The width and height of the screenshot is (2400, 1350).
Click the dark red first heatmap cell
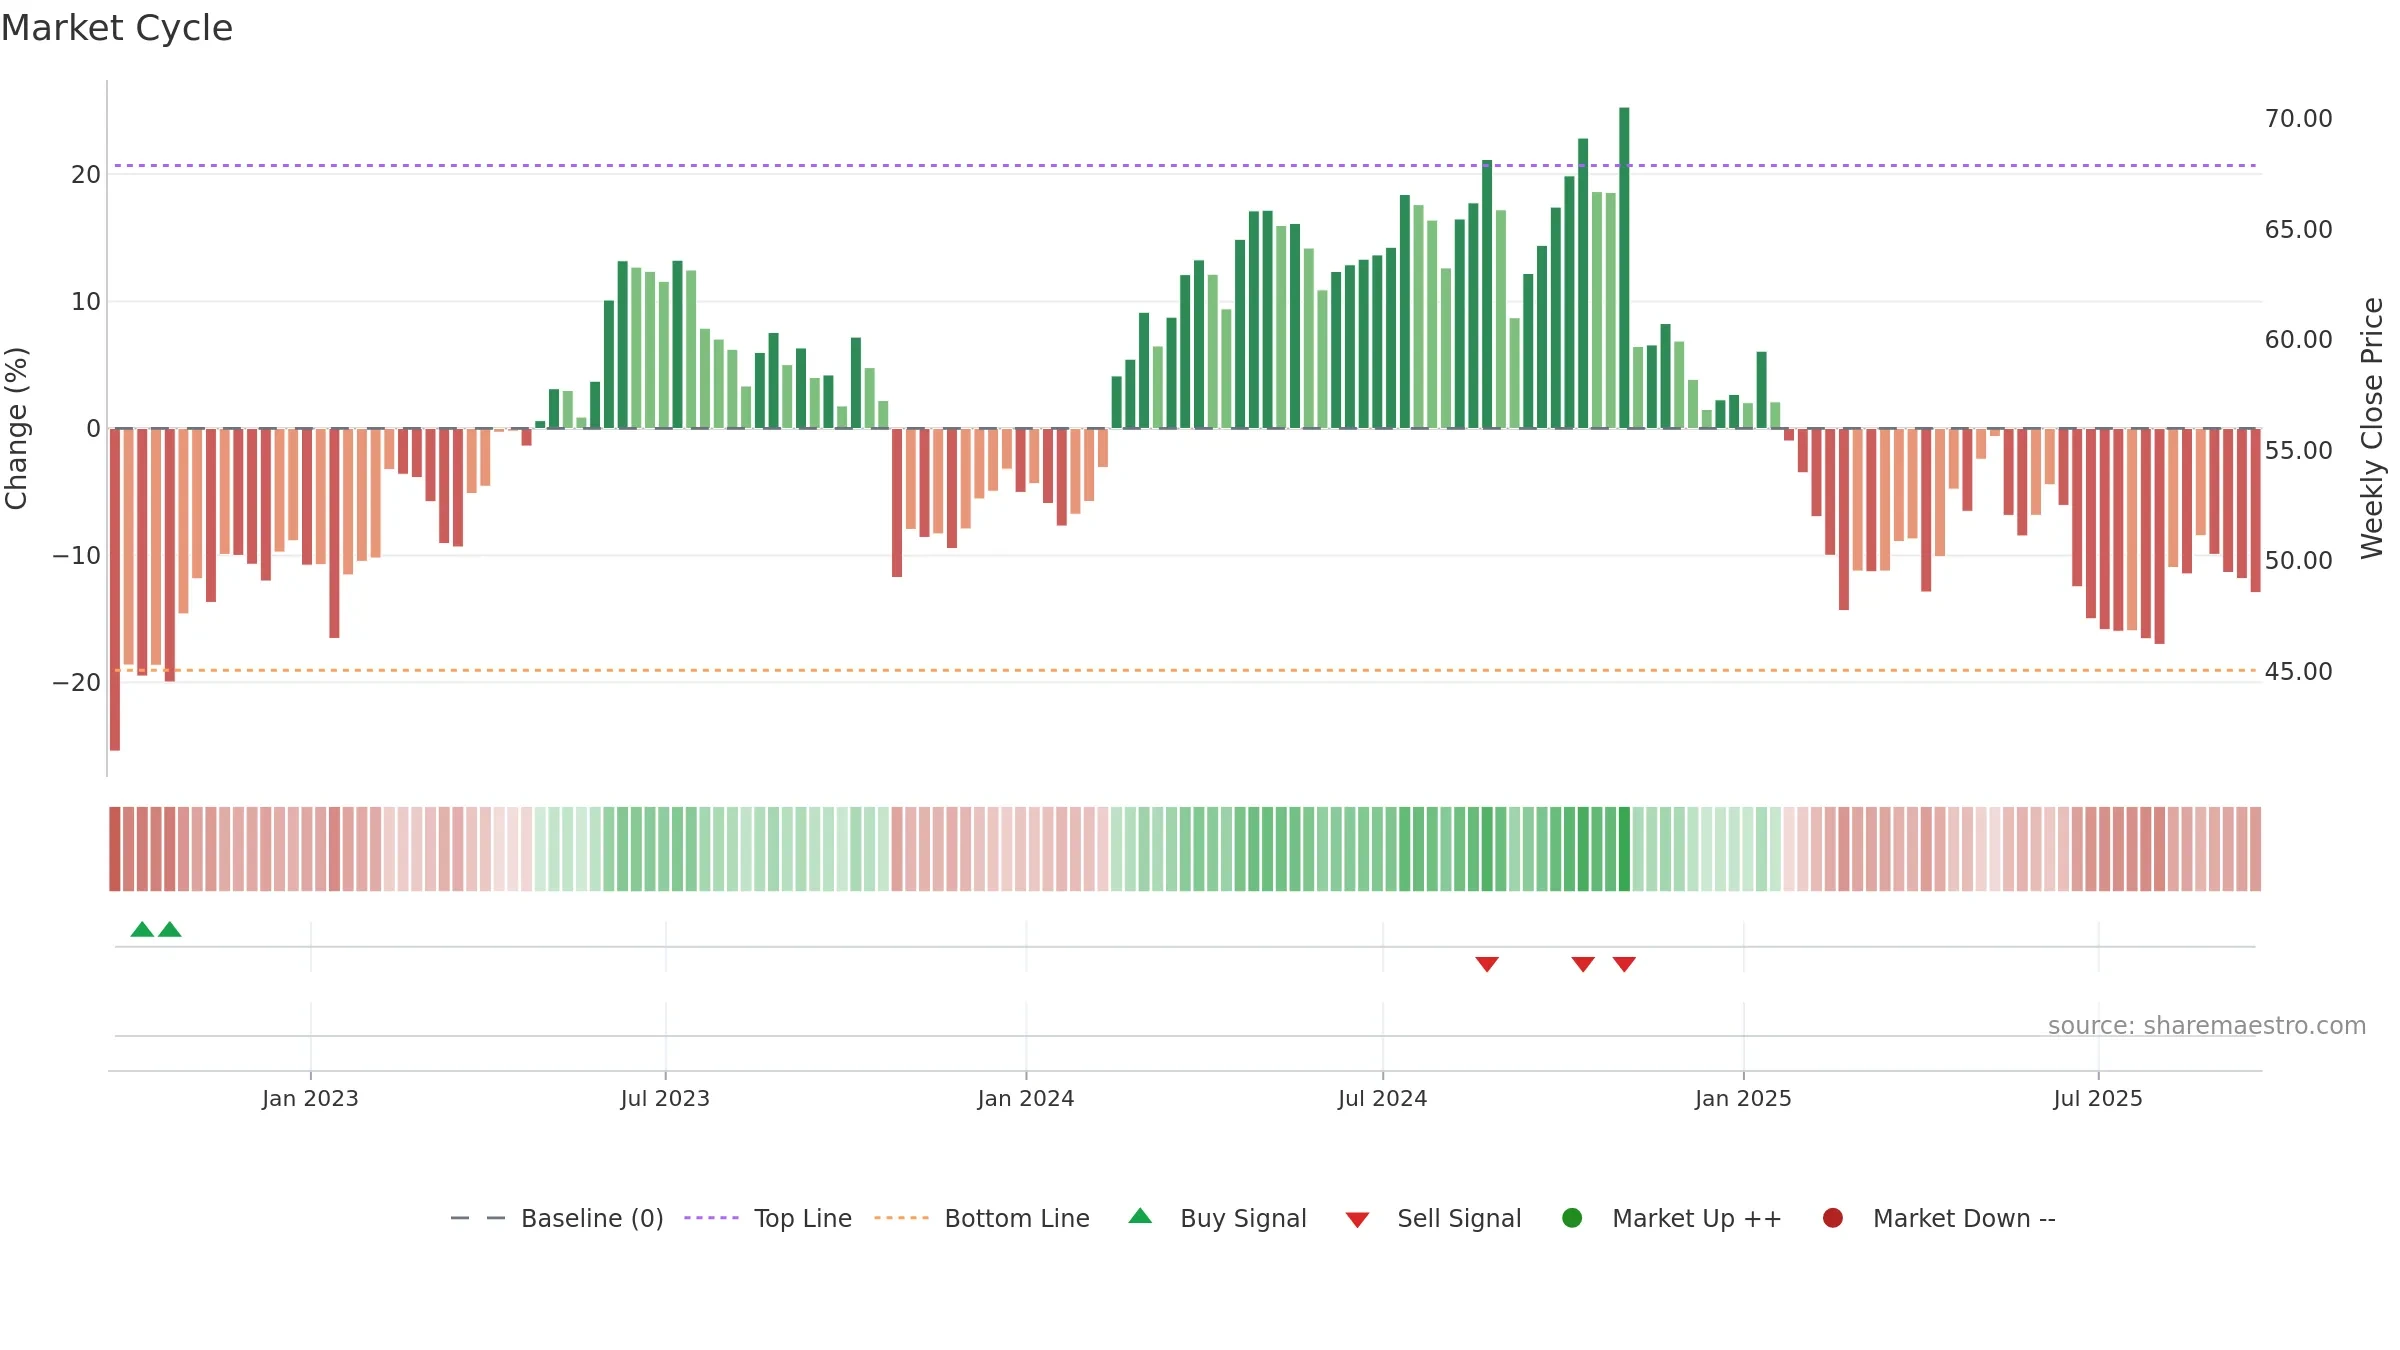(x=115, y=849)
